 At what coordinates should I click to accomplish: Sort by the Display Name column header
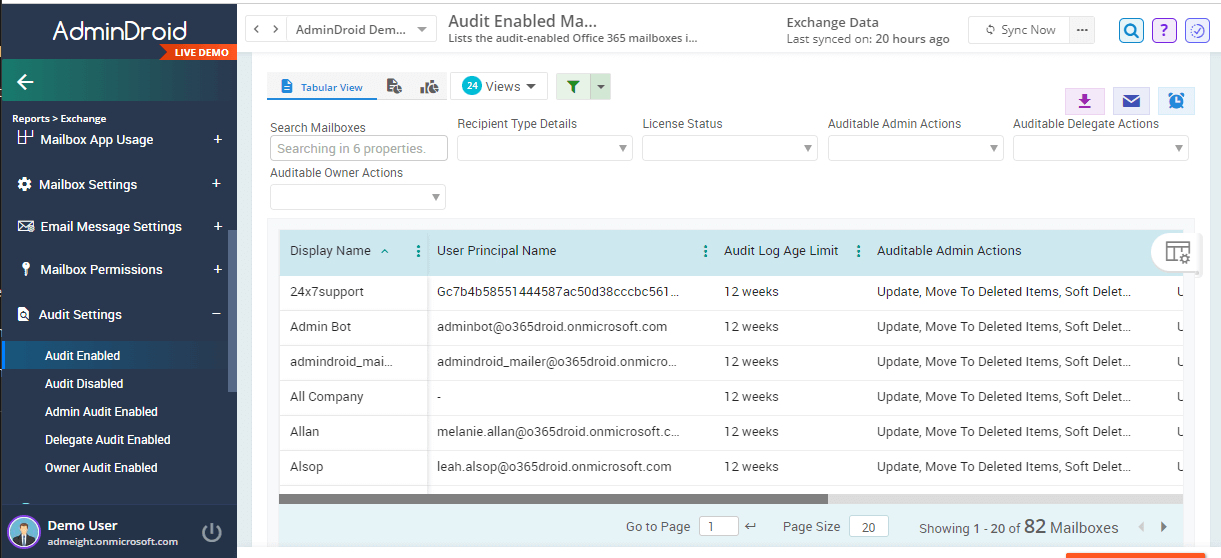(330, 251)
